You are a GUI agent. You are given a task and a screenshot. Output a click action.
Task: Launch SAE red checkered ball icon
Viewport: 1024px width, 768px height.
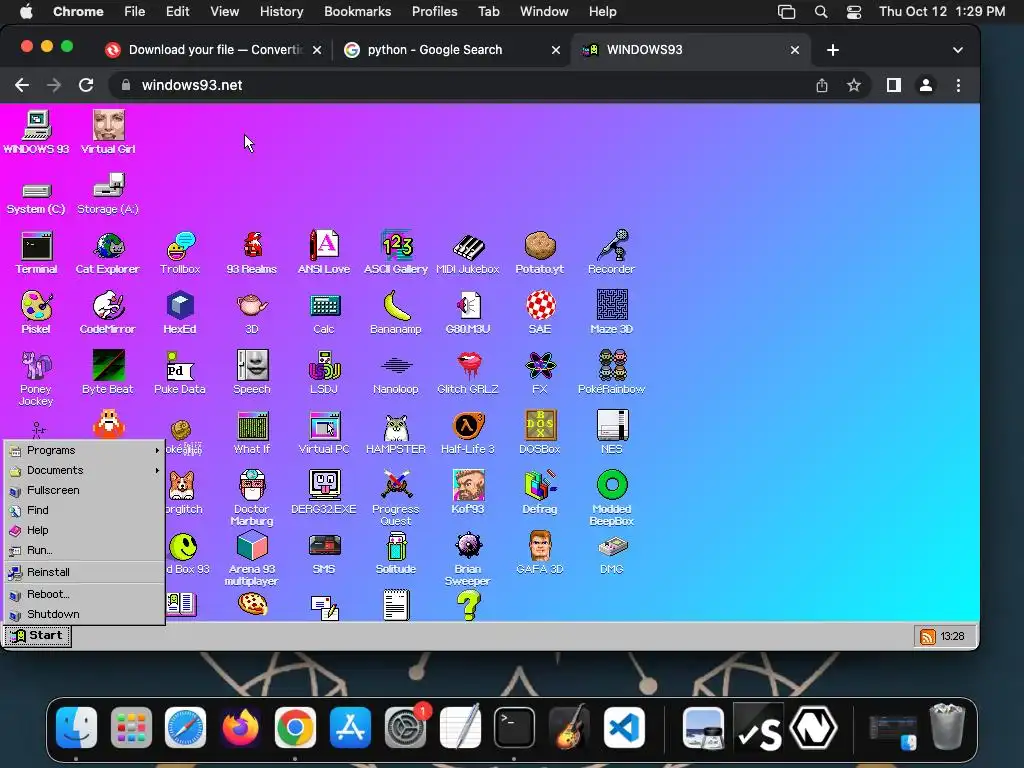tap(540, 313)
